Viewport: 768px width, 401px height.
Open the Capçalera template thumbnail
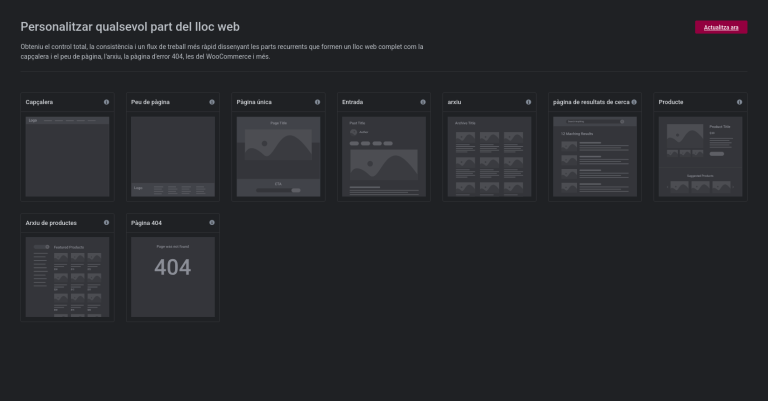point(67,156)
